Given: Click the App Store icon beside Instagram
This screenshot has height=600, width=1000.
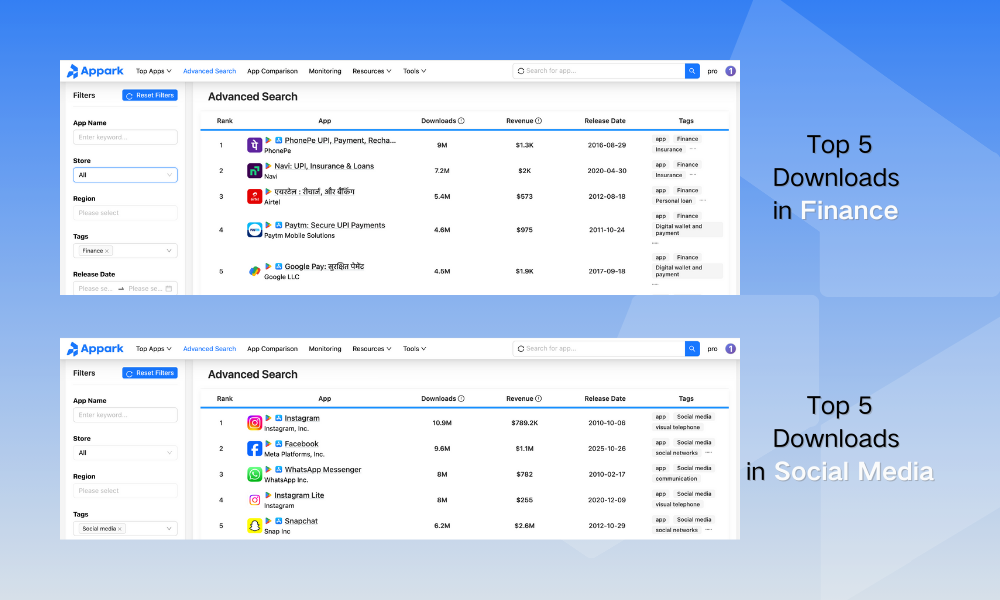Looking at the screenshot, I should 278,417.
